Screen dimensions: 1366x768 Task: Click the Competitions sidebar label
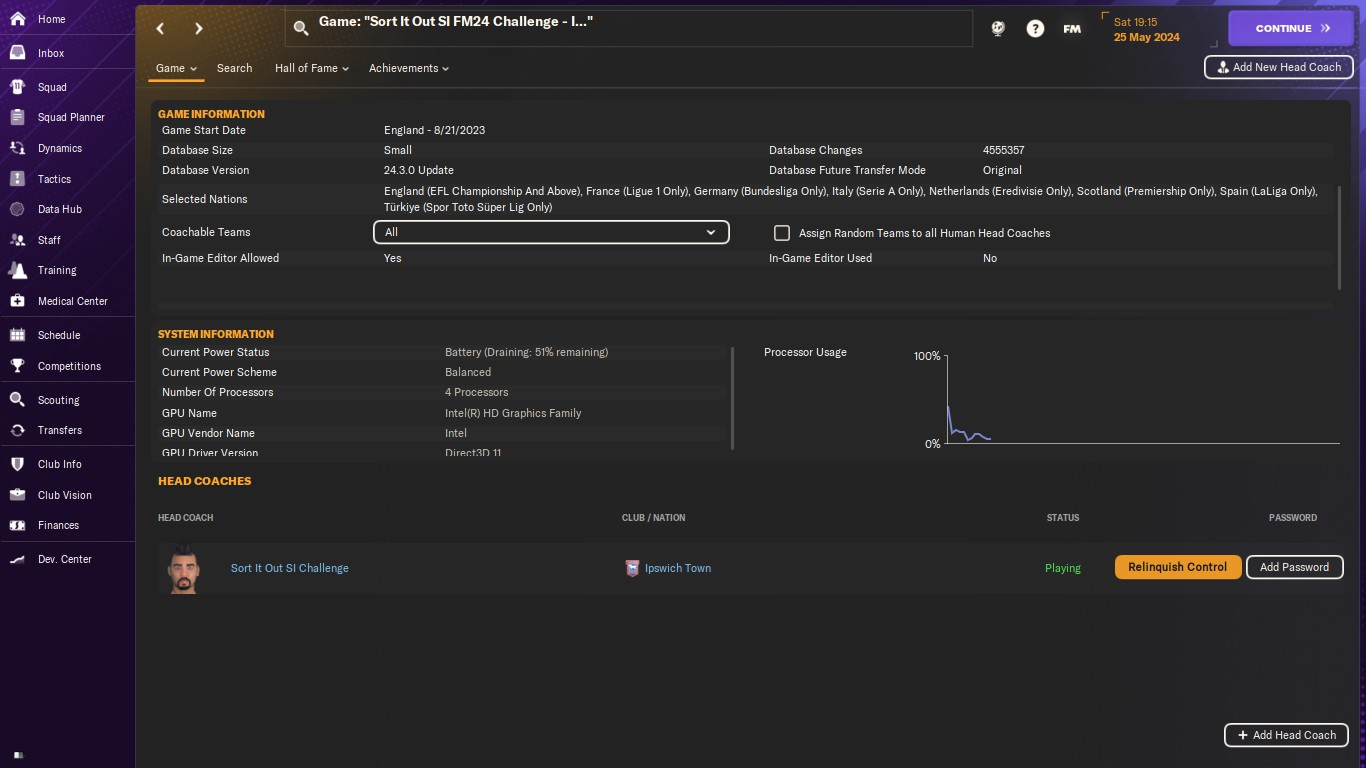[x=69, y=366]
